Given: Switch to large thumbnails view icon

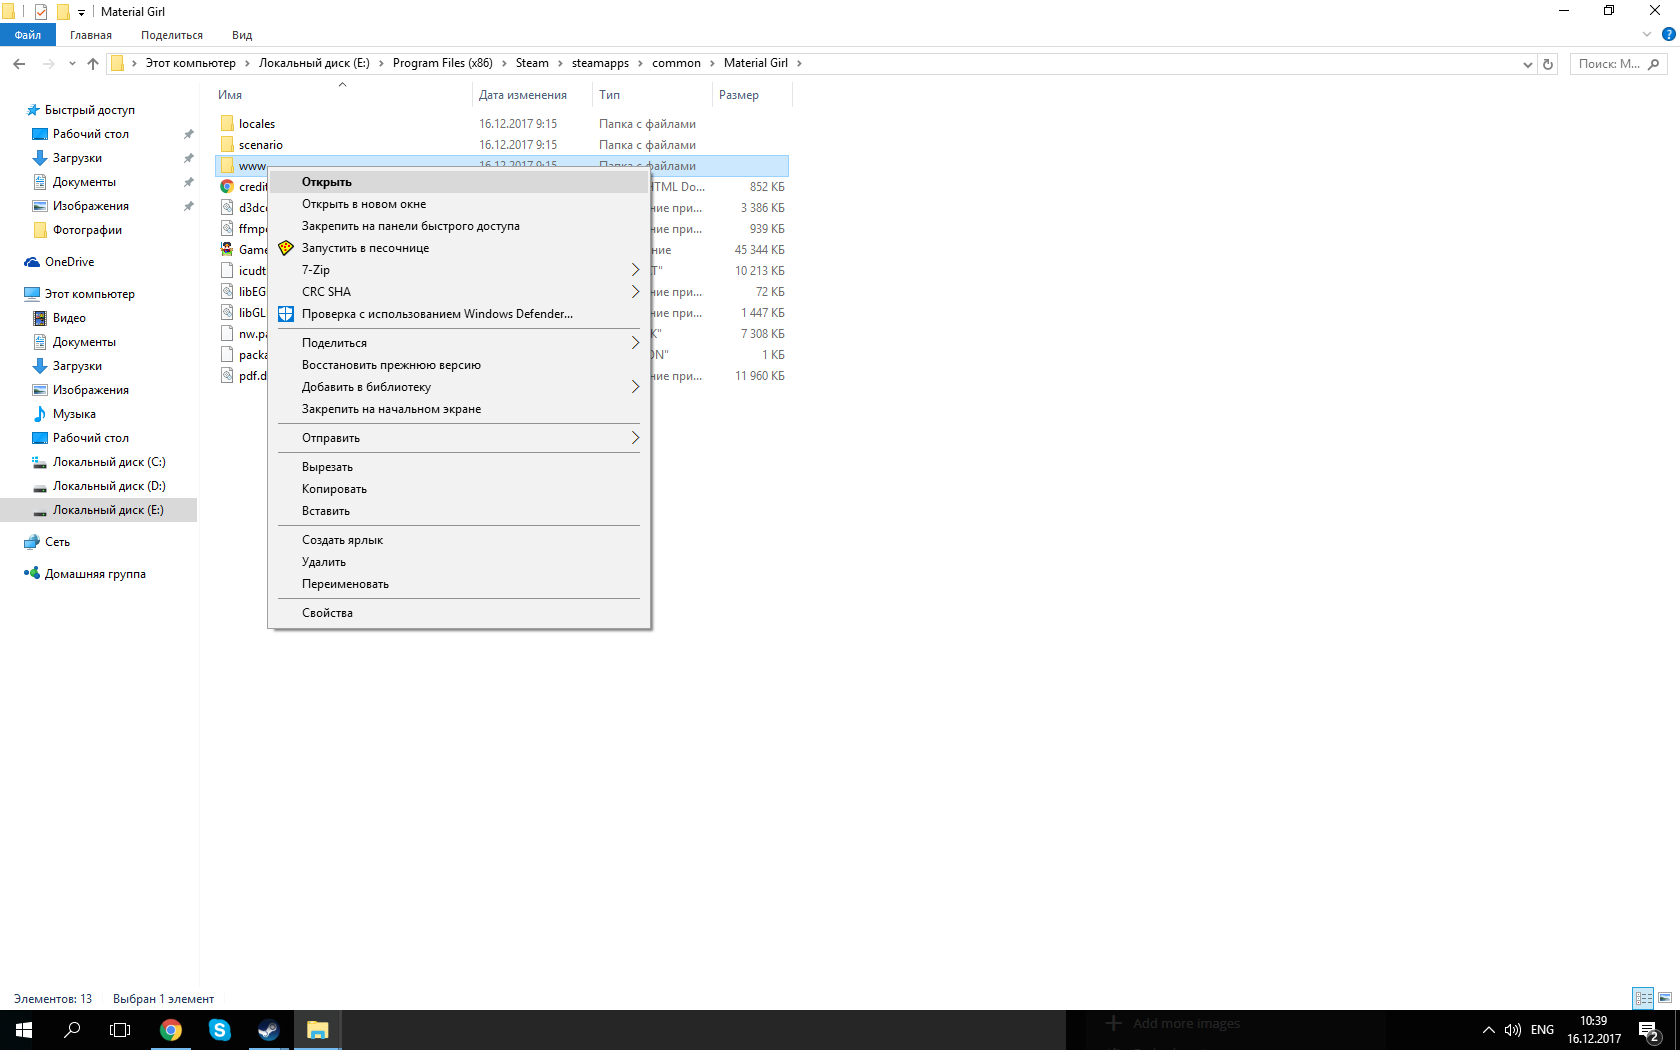Looking at the screenshot, I should (1665, 998).
